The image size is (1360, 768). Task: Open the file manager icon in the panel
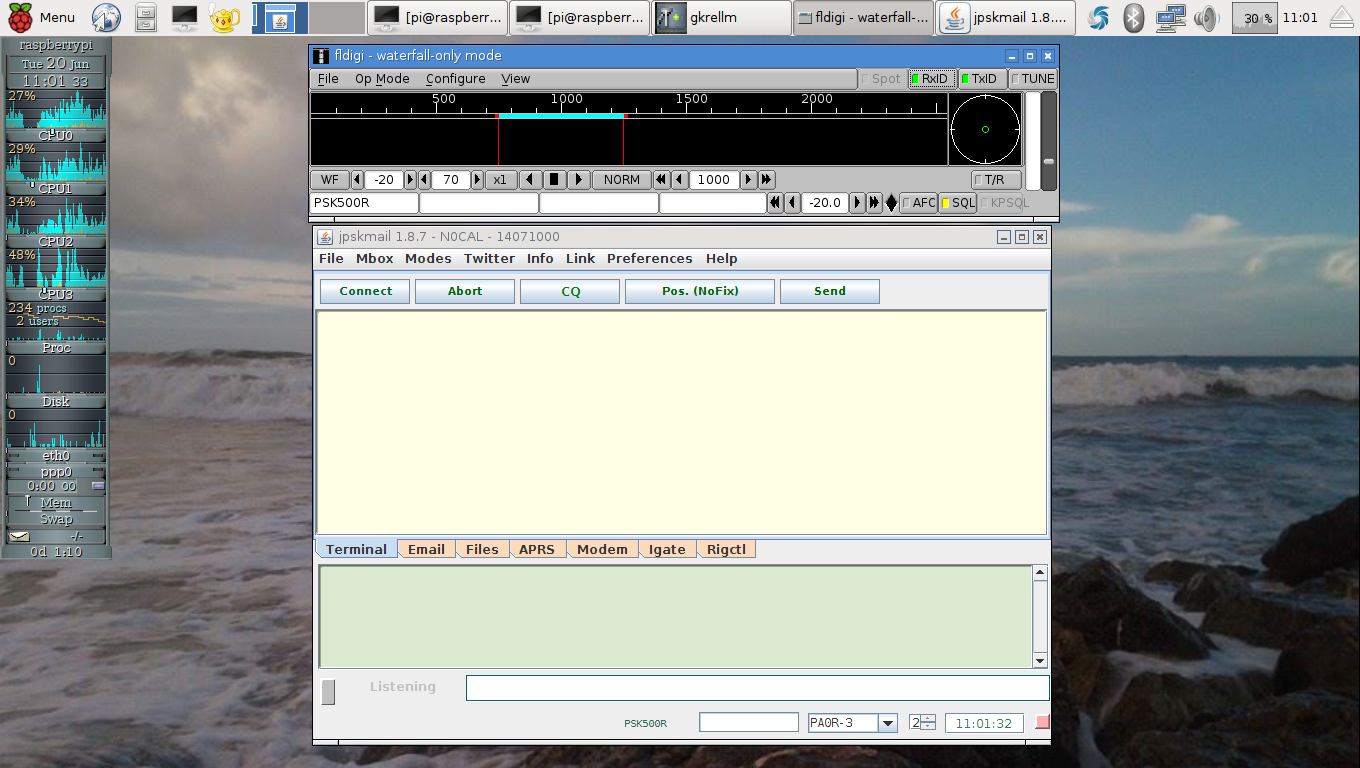point(146,17)
